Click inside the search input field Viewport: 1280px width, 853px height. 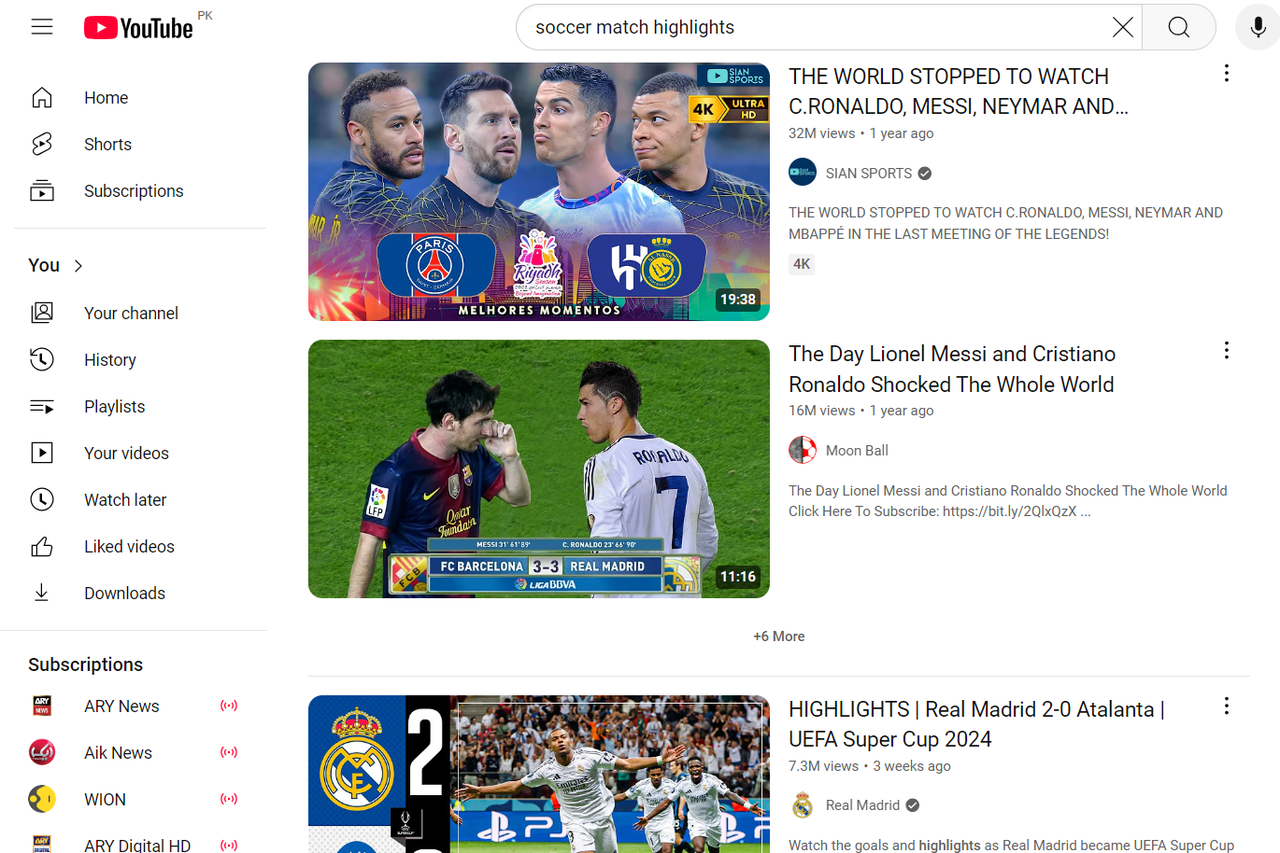800,27
